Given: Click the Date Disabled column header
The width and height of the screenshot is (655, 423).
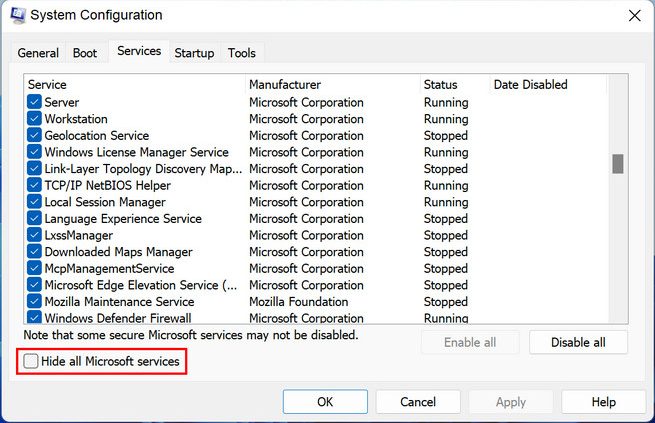Looking at the screenshot, I should click(530, 85).
